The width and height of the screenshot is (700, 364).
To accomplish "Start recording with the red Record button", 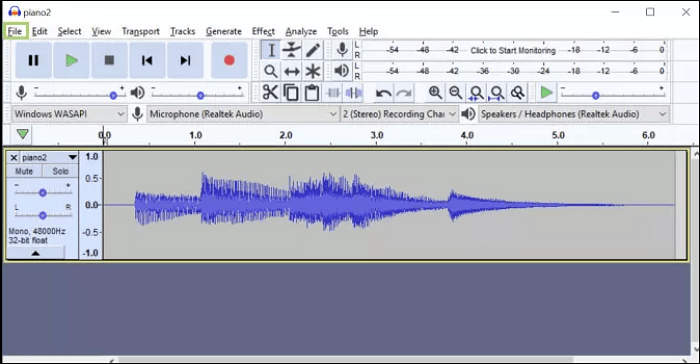I will click(x=229, y=60).
